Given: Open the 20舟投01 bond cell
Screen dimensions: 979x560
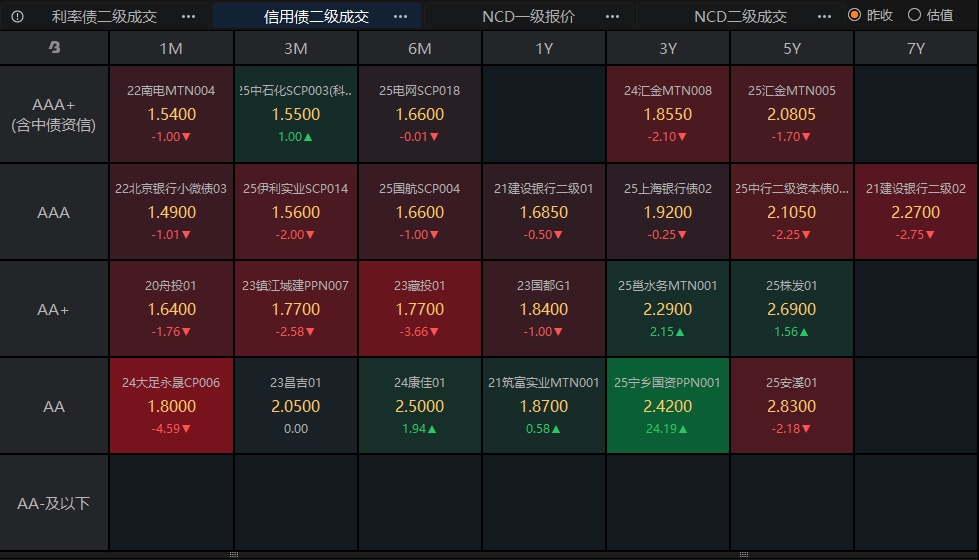Looking at the screenshot, I should click(171, 309).
